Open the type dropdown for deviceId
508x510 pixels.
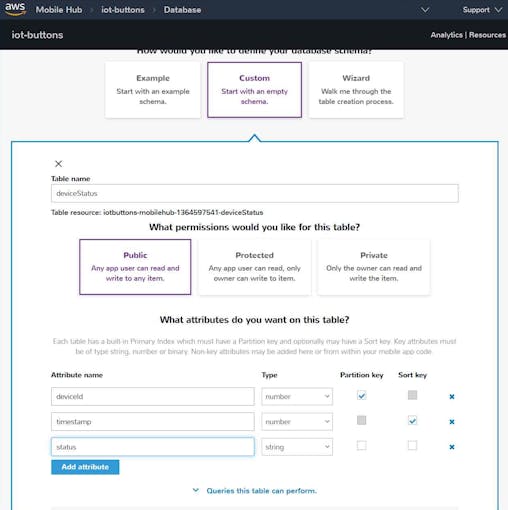pos(297,396)
